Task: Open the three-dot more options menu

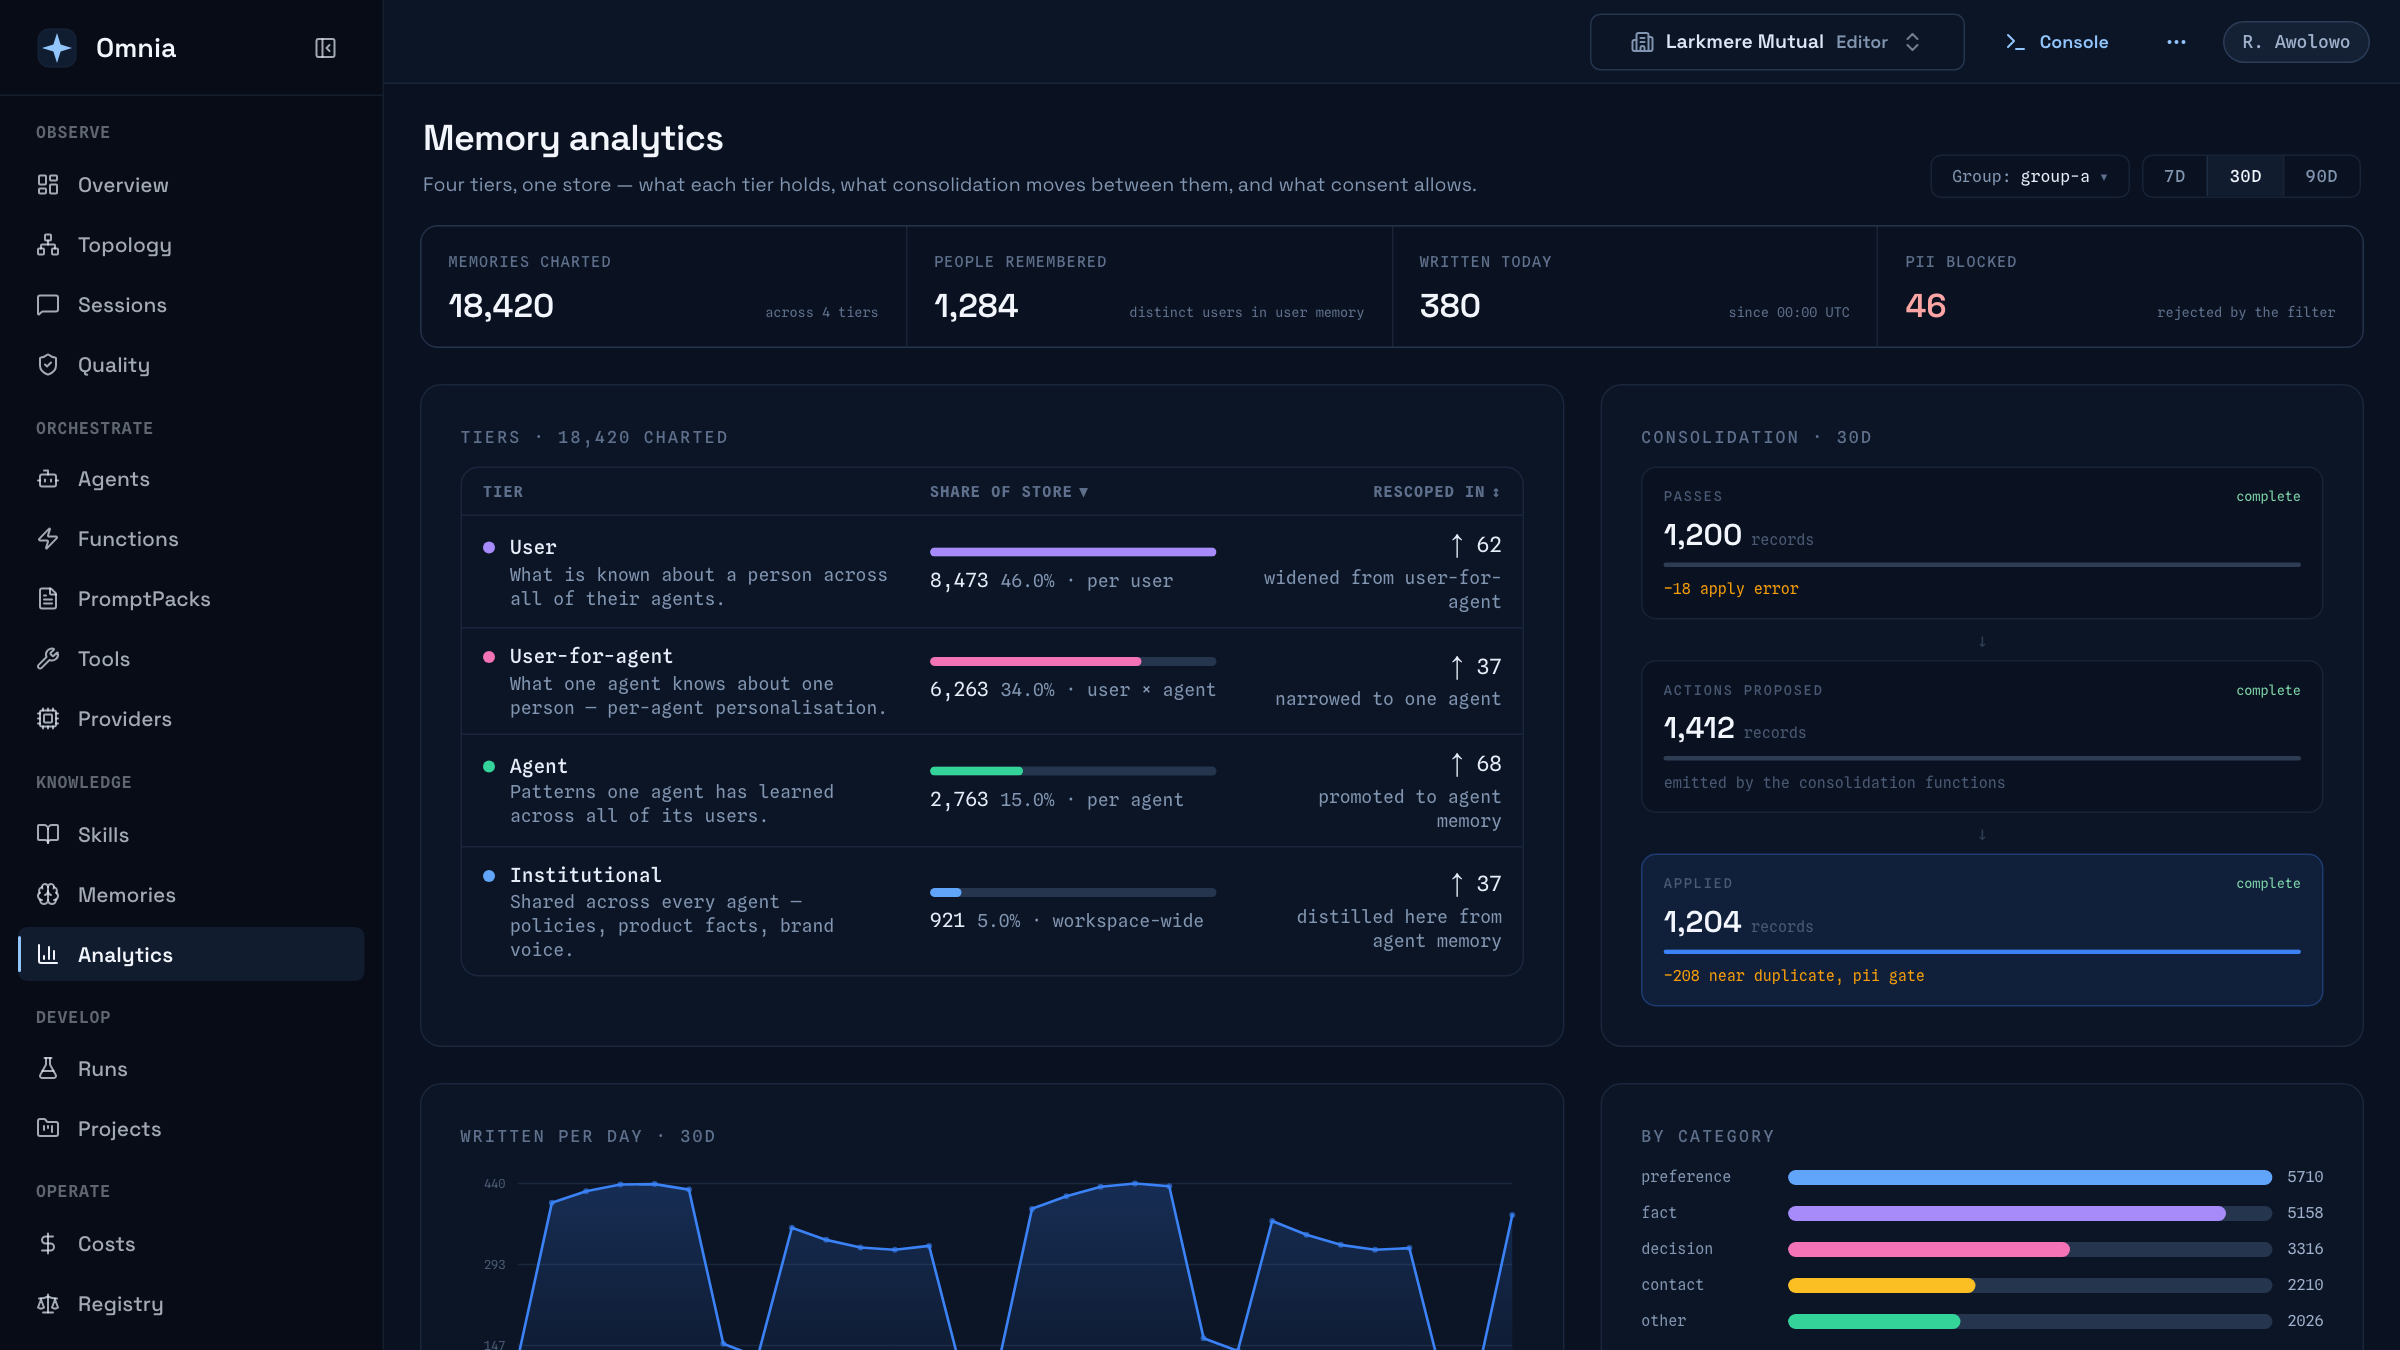Action: click(2176, 42)
